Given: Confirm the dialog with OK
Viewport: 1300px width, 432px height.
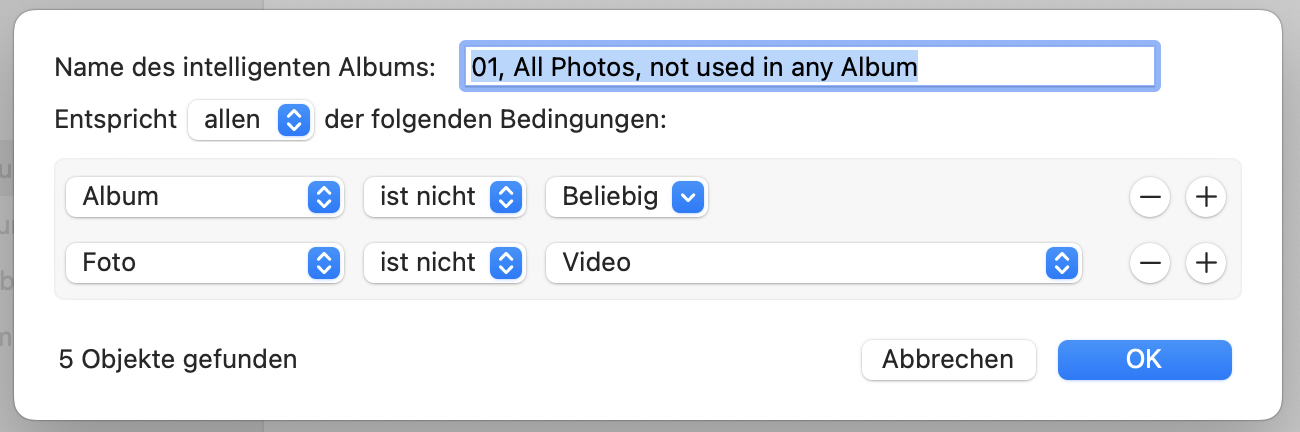Looking at the screenshot, I should click(1144, 359).
